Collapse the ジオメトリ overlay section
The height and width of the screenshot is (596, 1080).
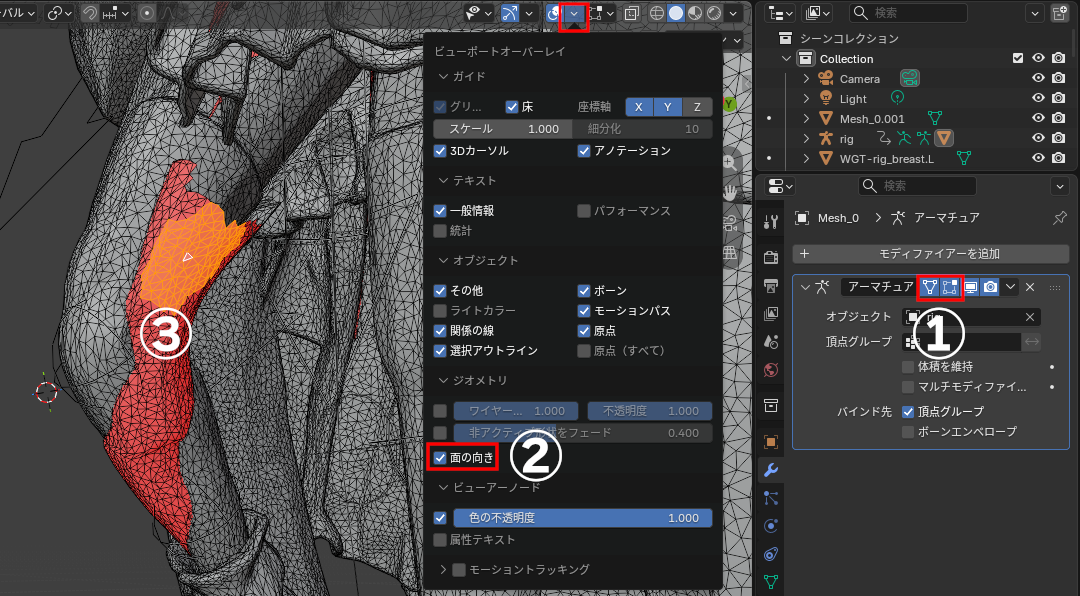444,380
